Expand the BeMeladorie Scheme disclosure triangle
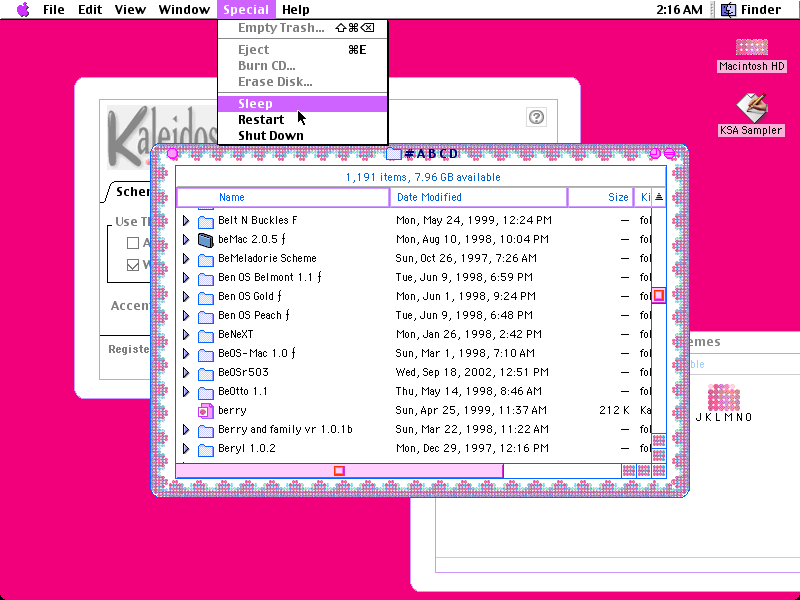800x600 pixels. 186,258
